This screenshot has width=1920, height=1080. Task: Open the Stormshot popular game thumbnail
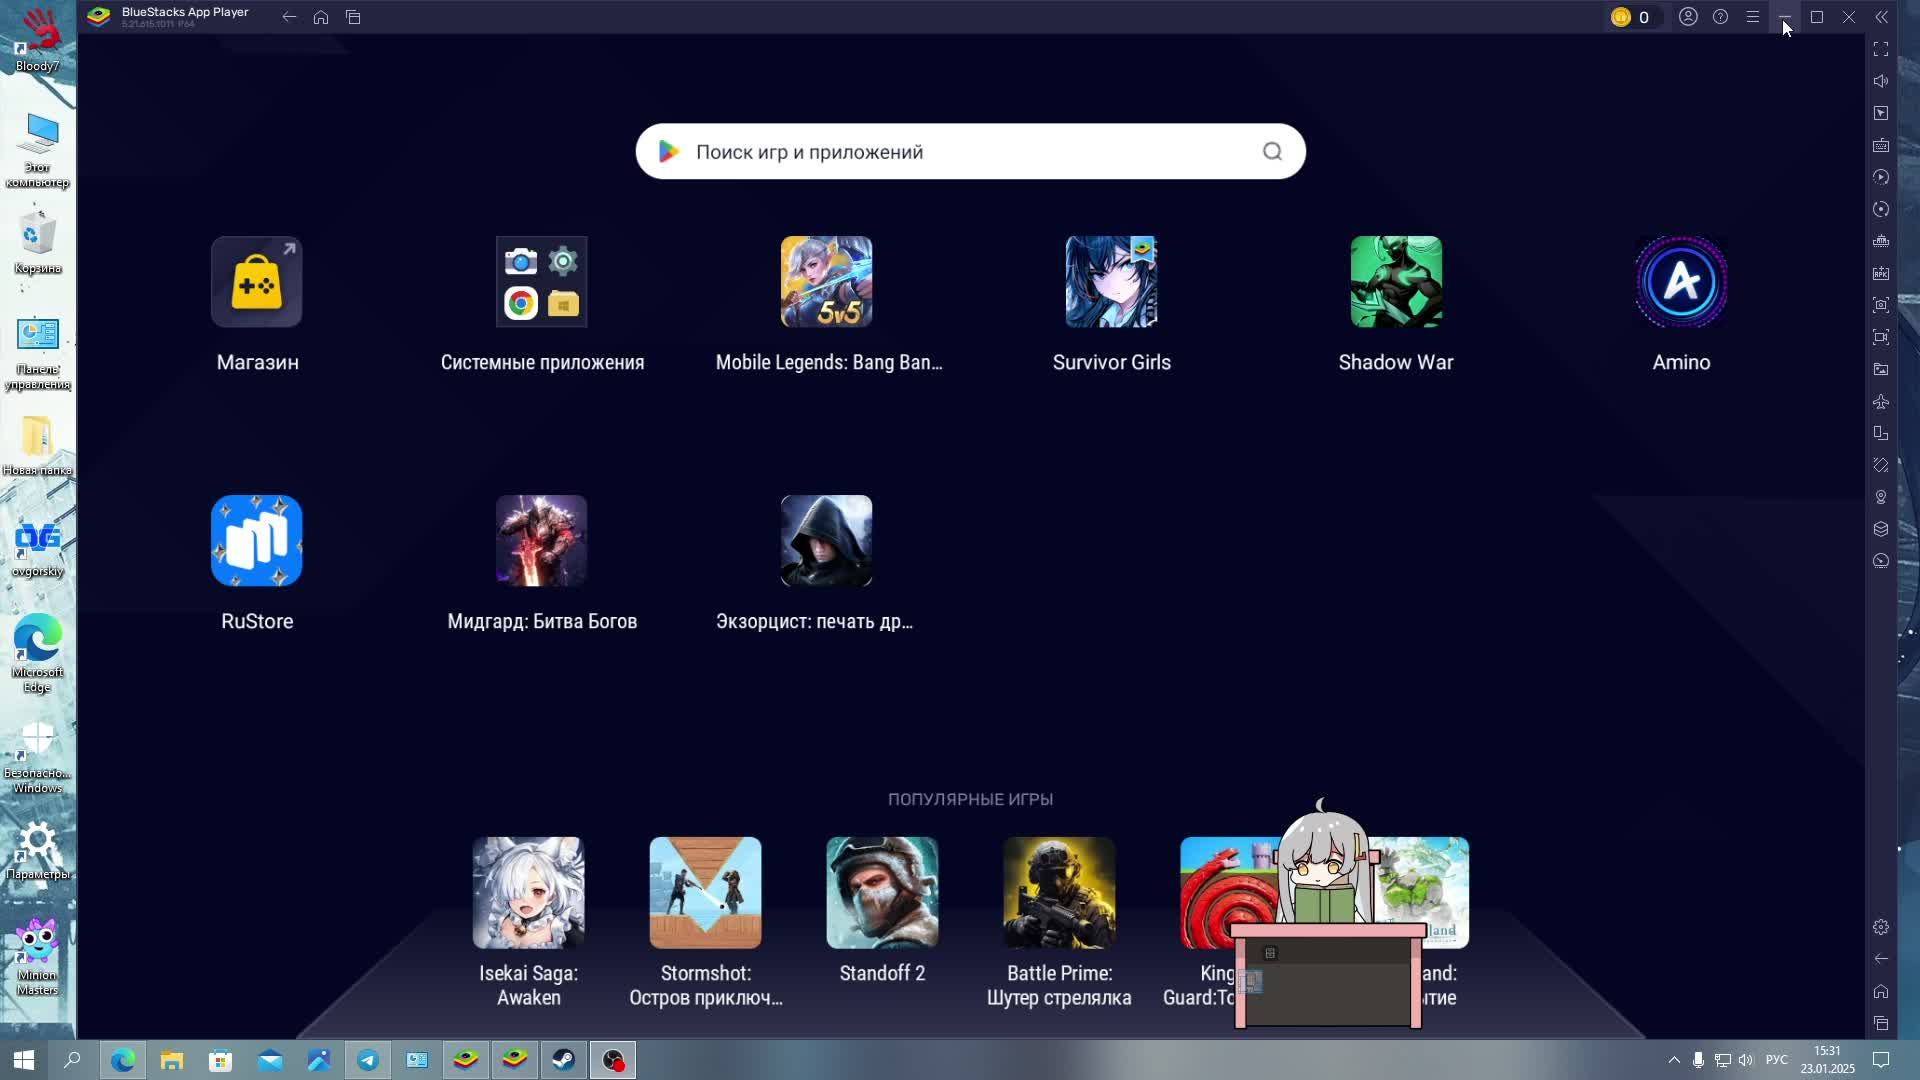click(706, 893)
